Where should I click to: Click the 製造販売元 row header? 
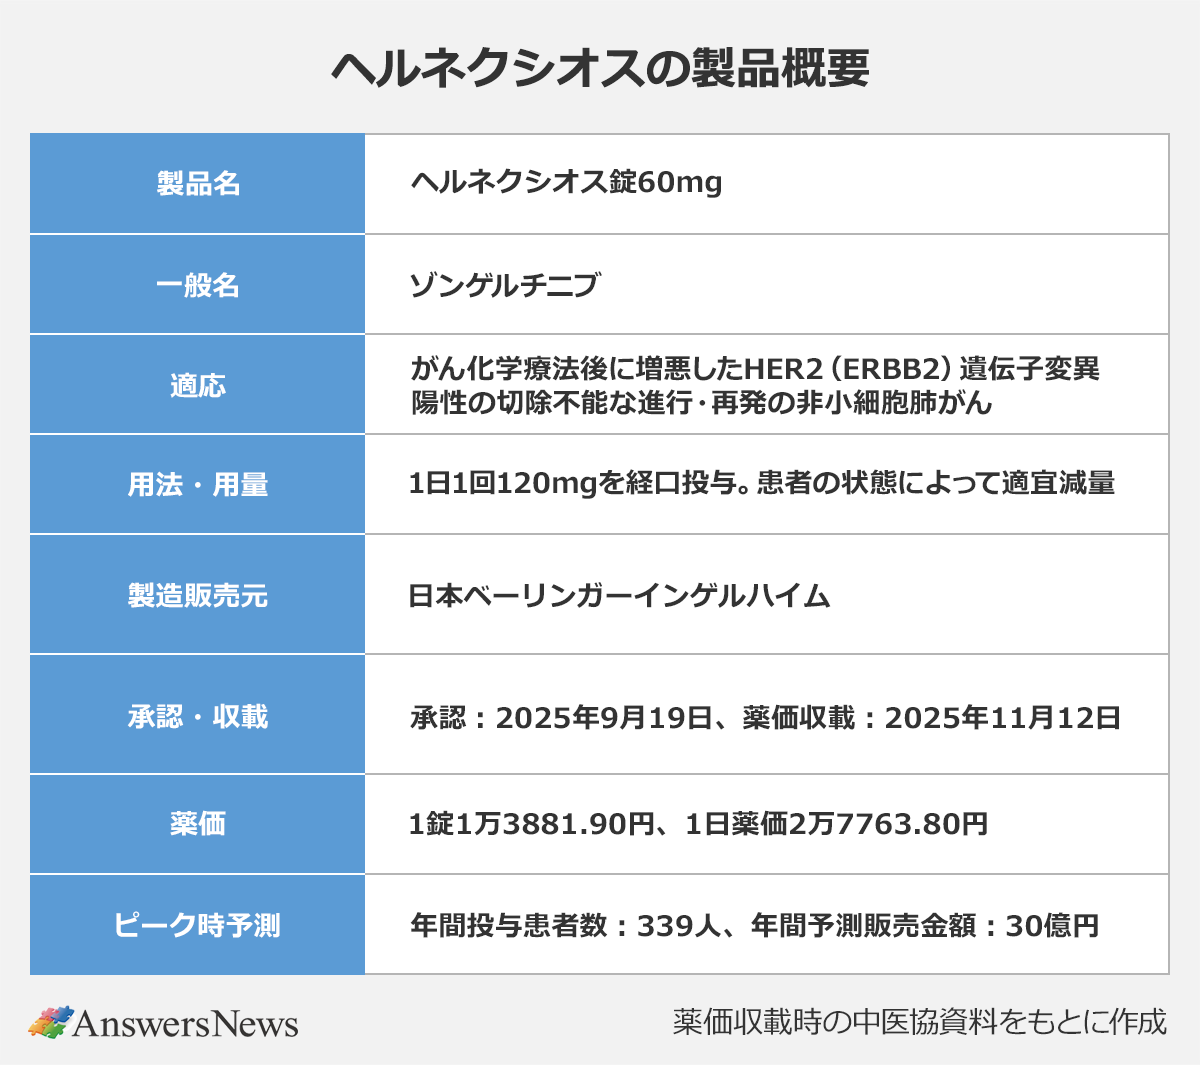[198, 594]
